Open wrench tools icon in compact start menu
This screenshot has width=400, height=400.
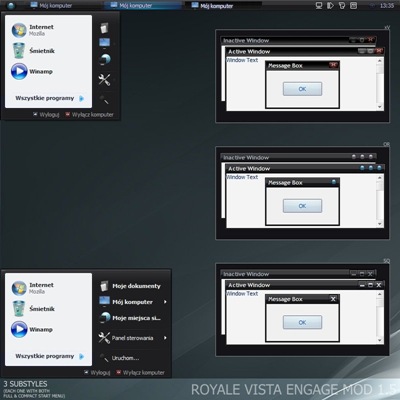coord(104,79)
